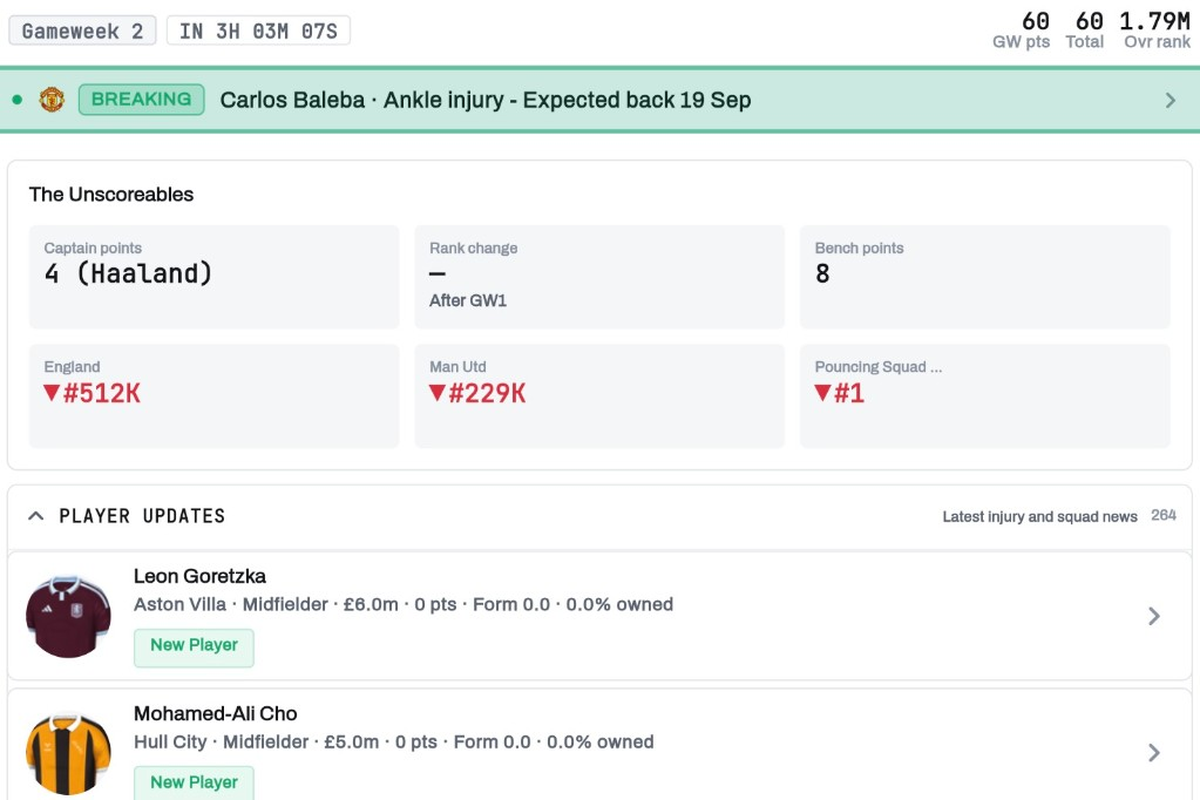
Task: Click Mohamed-Ali Cho's Hull City striped shirt
Action: [x=68, y=756]
